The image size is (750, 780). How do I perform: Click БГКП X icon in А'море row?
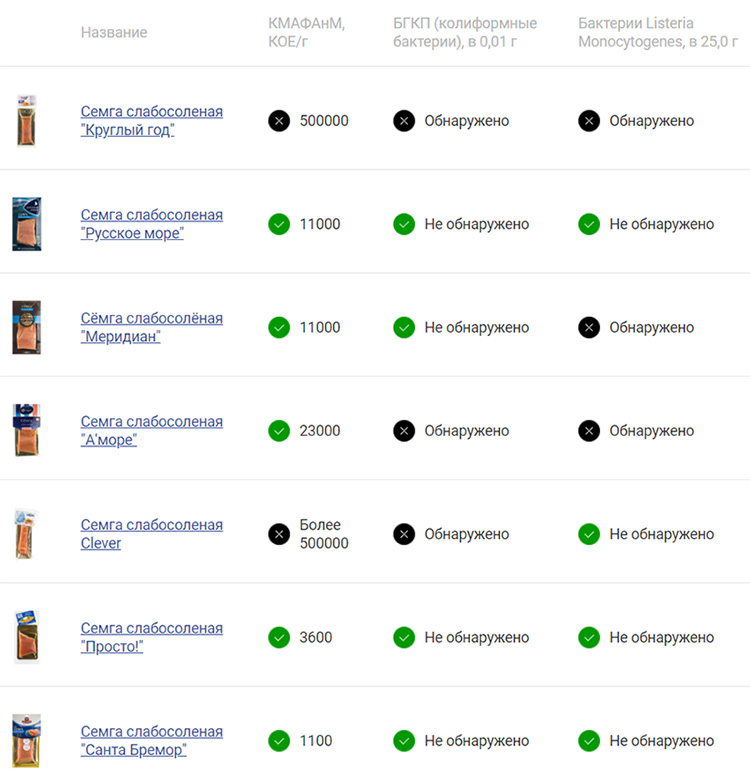404,430
